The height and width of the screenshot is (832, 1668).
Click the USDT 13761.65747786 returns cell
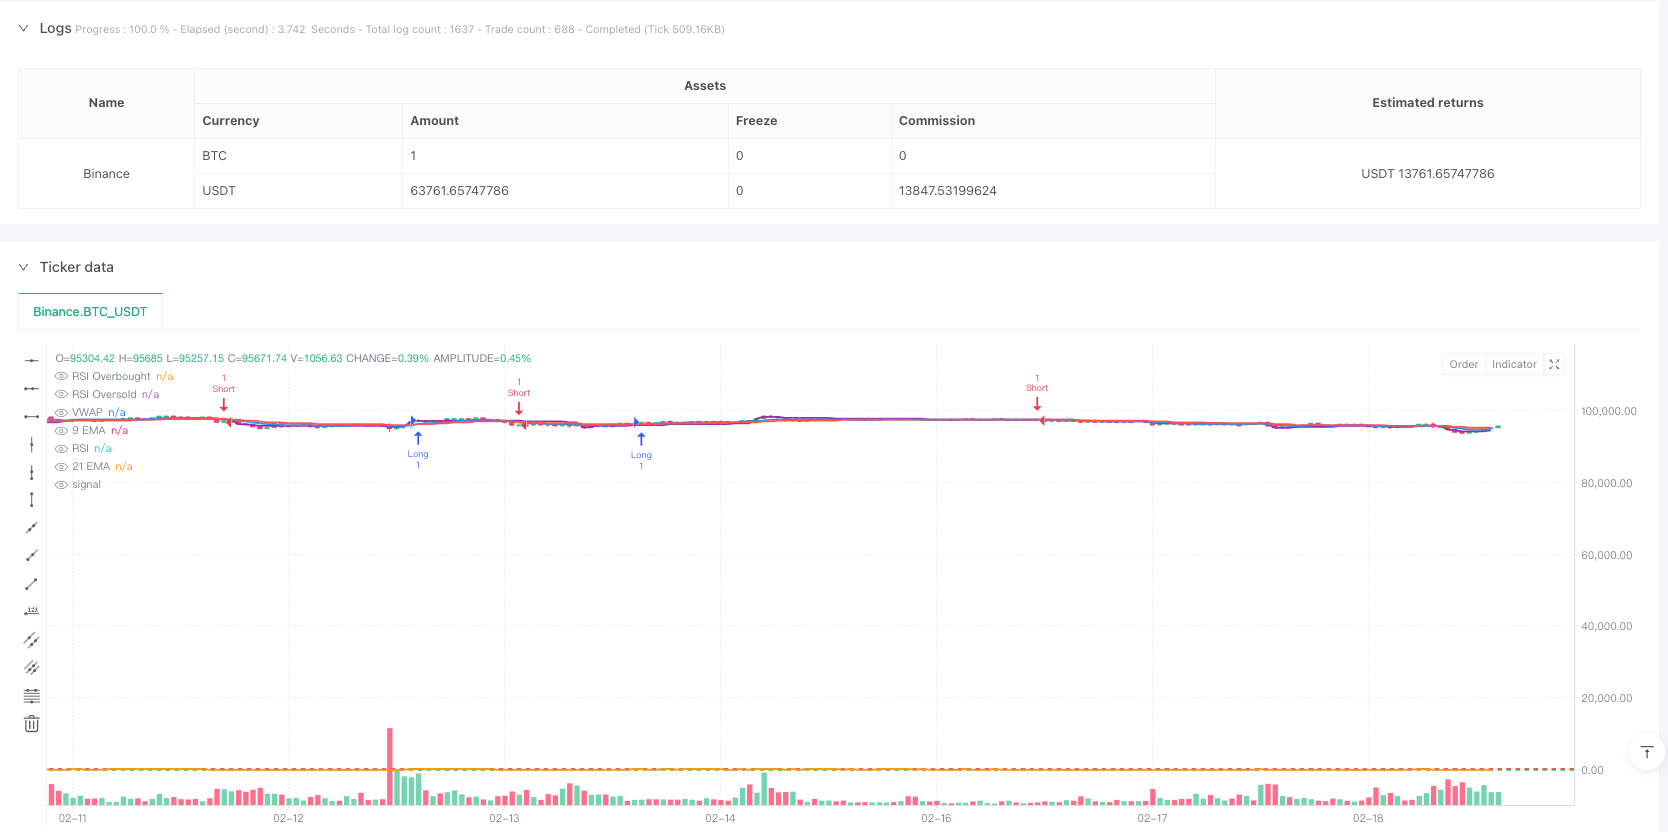coord(1427,174)
